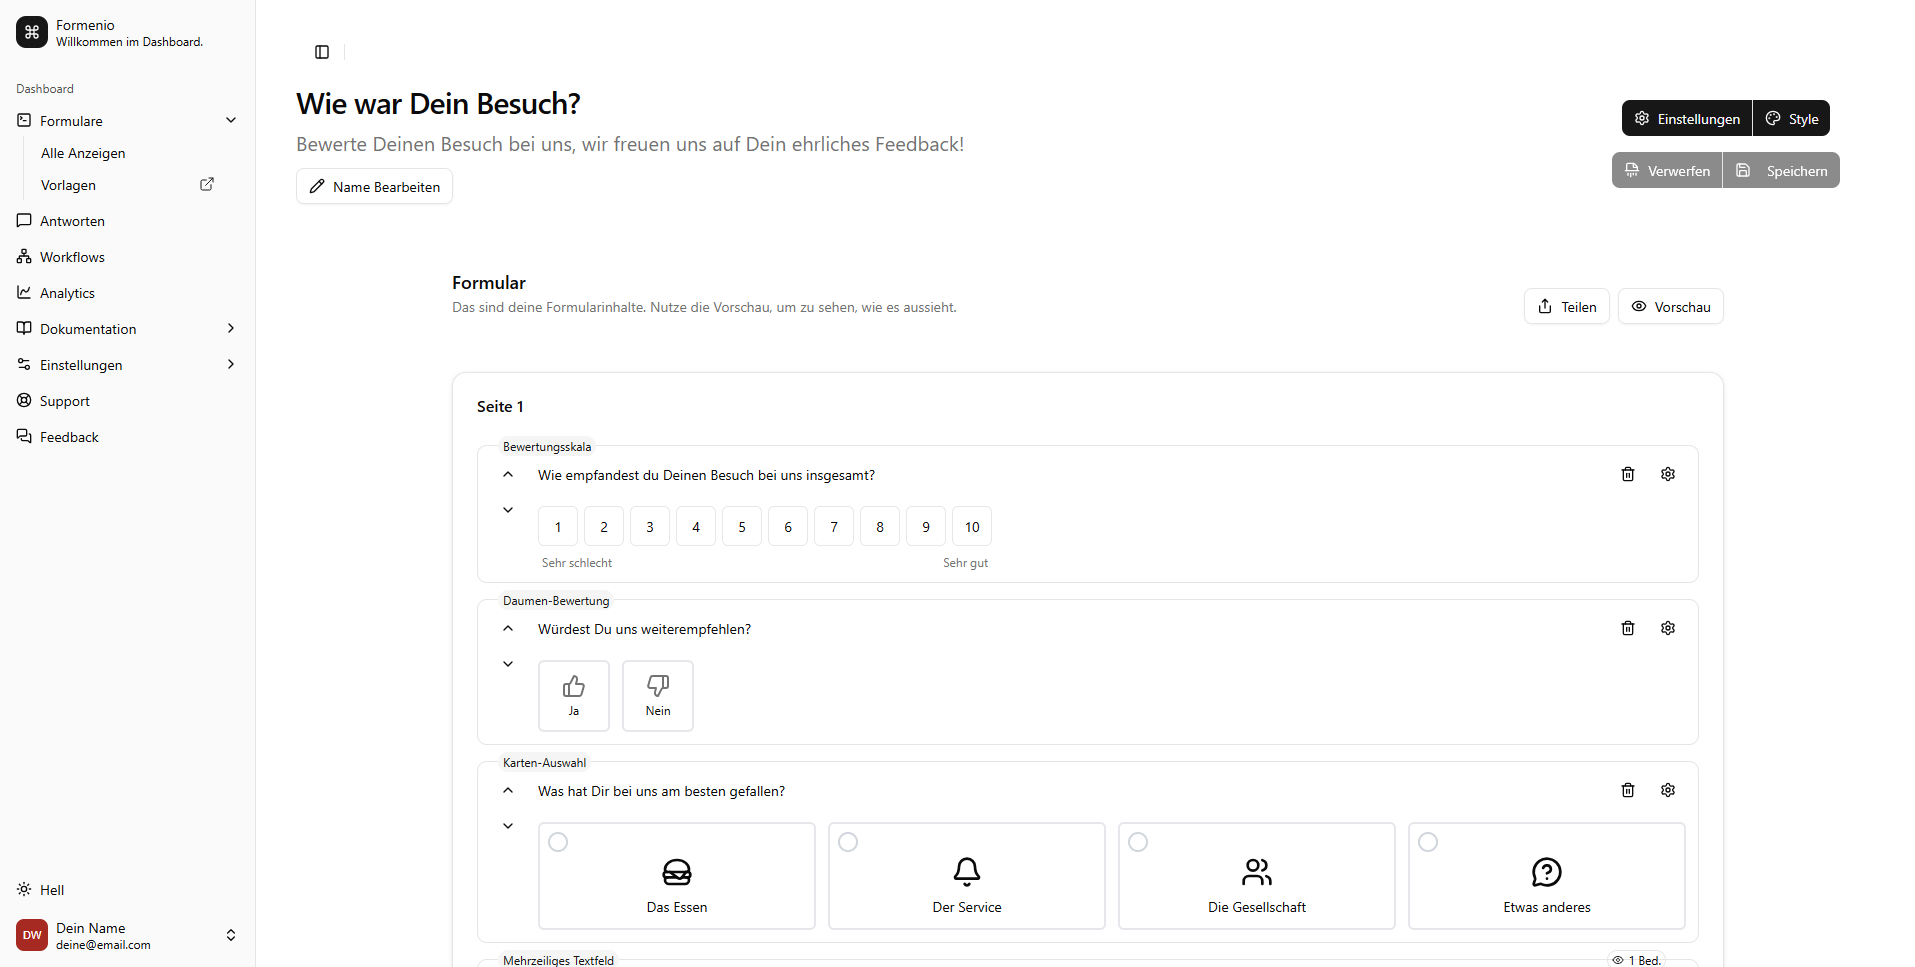Click the Vorschau preview button
Screen dimensions: 1915x967
[1671, 307]
